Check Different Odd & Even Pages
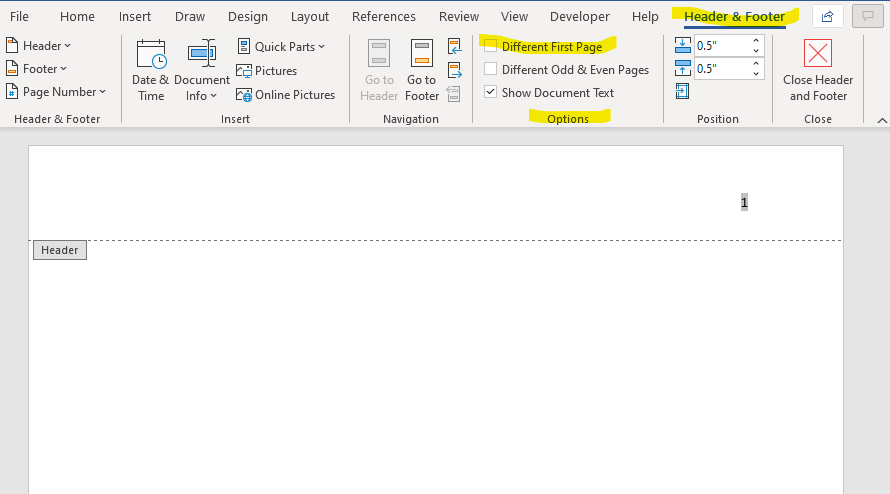The image size is (890, 494). (491, 69)
